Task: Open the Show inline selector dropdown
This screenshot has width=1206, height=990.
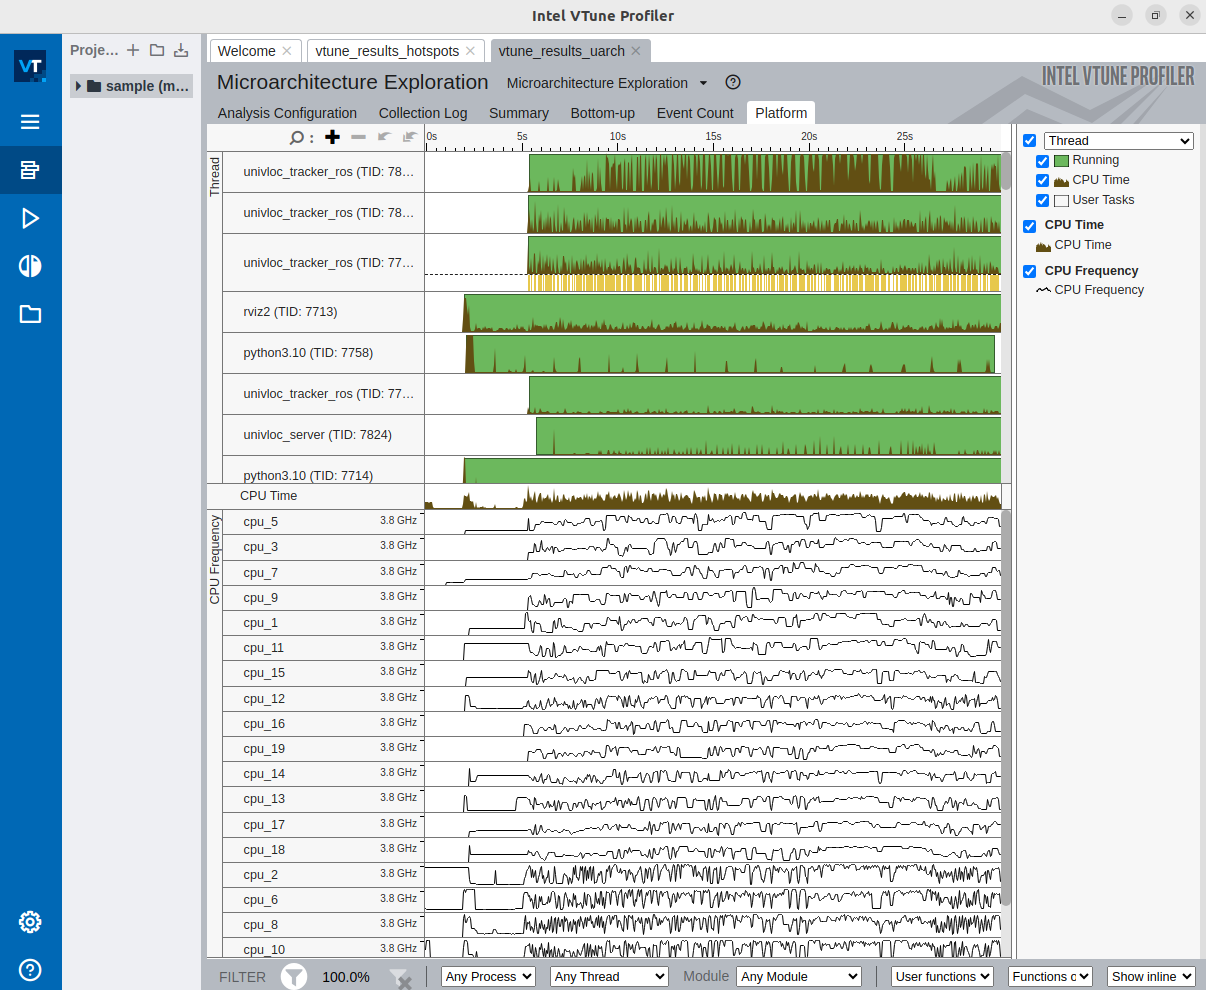Action: coord(1151,976)
